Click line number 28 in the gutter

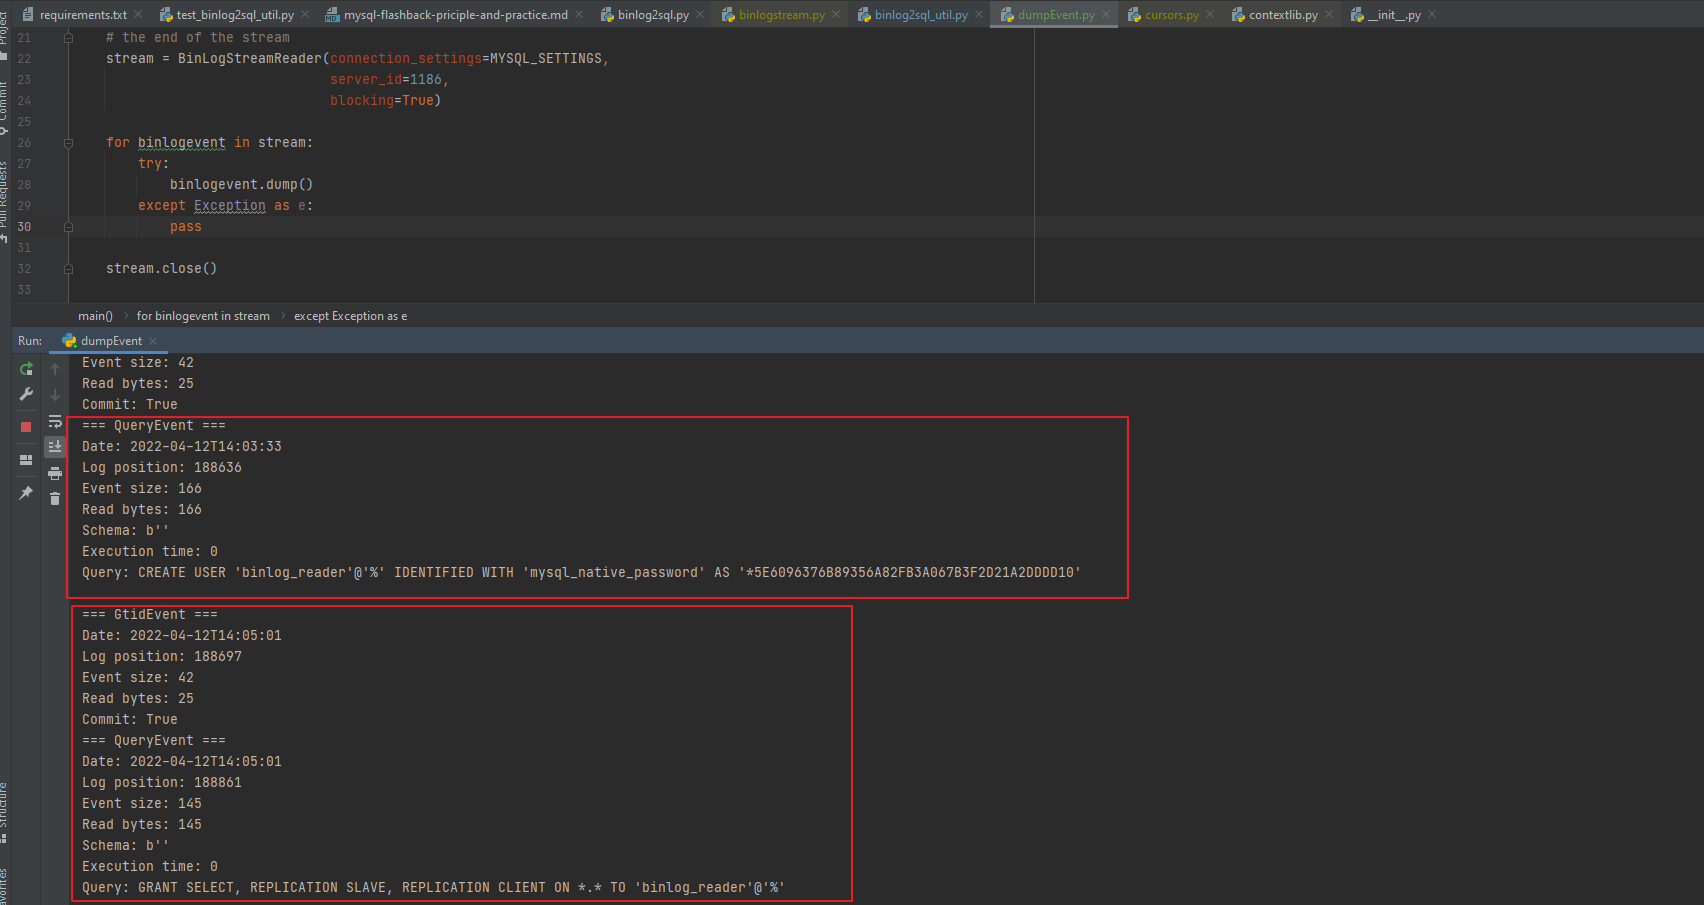pyautogui.click(x=24, y=185)
